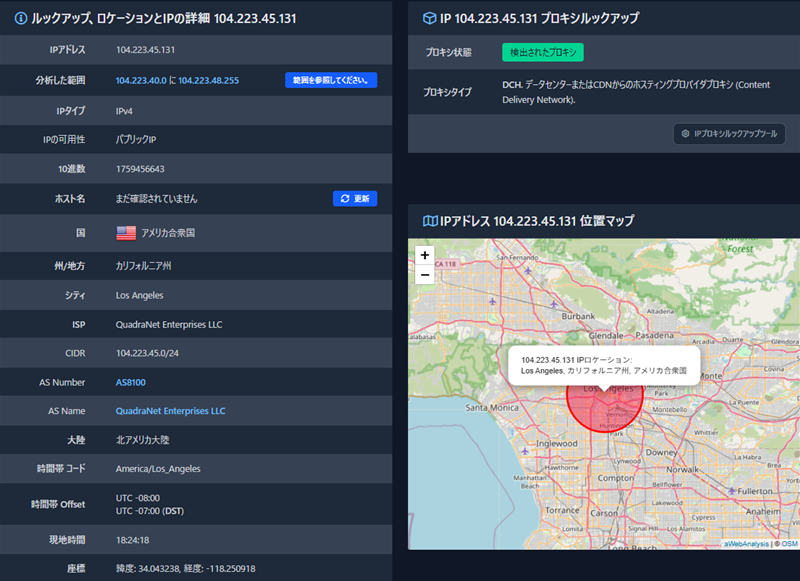The width and height of the screenshot is (800, 581).
Task: Click the Fullerton label on map
Action: [755, 491]
